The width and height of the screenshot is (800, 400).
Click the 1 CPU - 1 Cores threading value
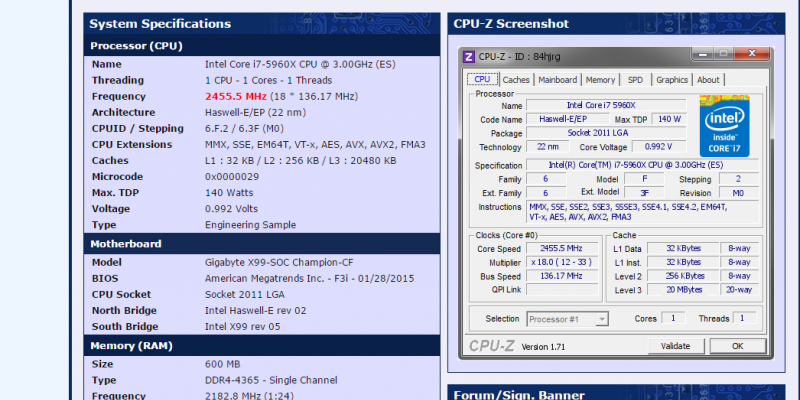point(268,80)
